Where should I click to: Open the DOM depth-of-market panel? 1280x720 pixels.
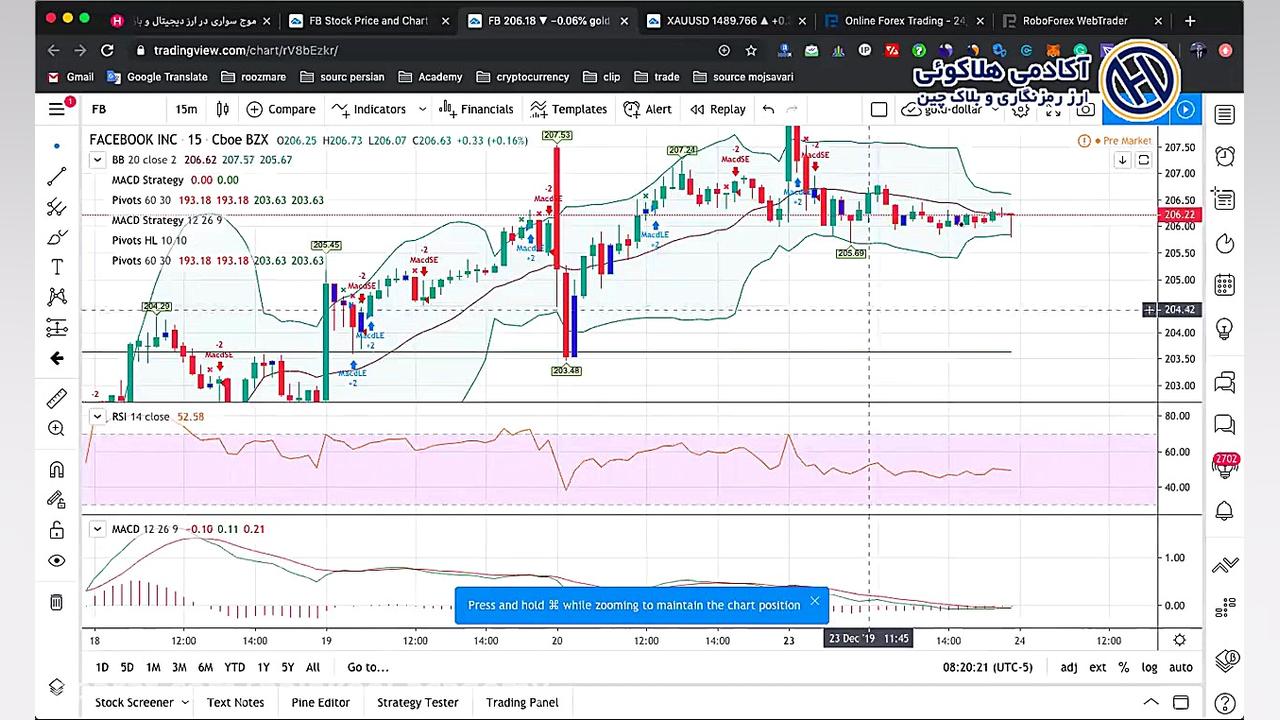(1225, 607)
